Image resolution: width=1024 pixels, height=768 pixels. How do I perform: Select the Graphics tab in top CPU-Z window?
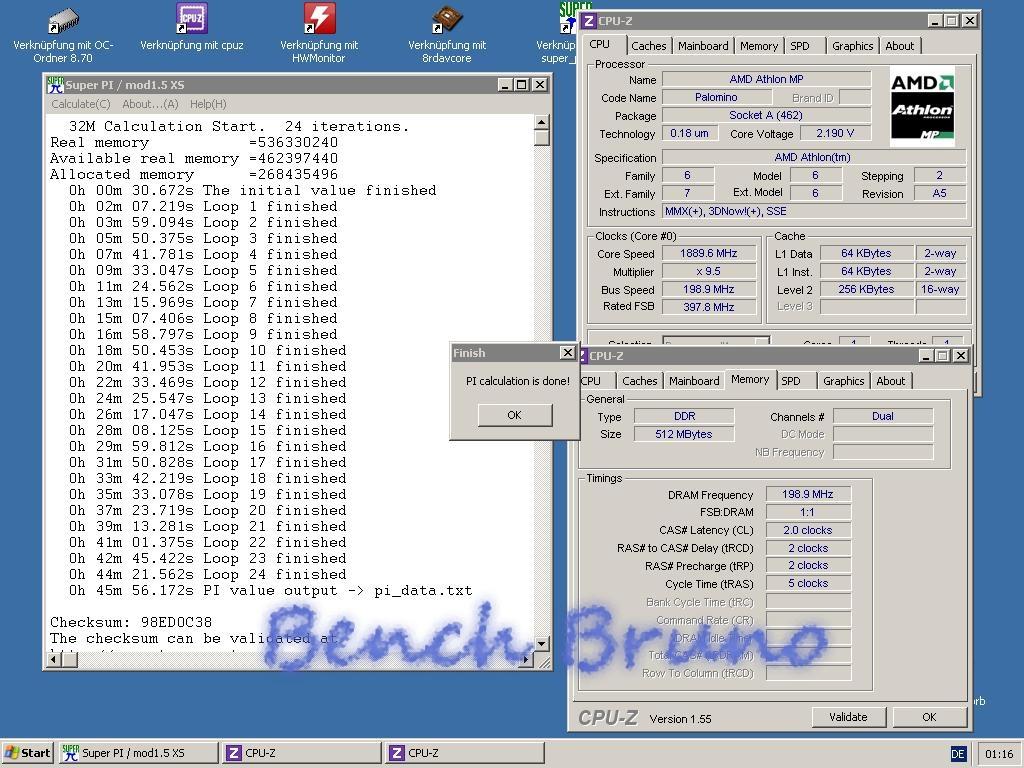point(852,46)
